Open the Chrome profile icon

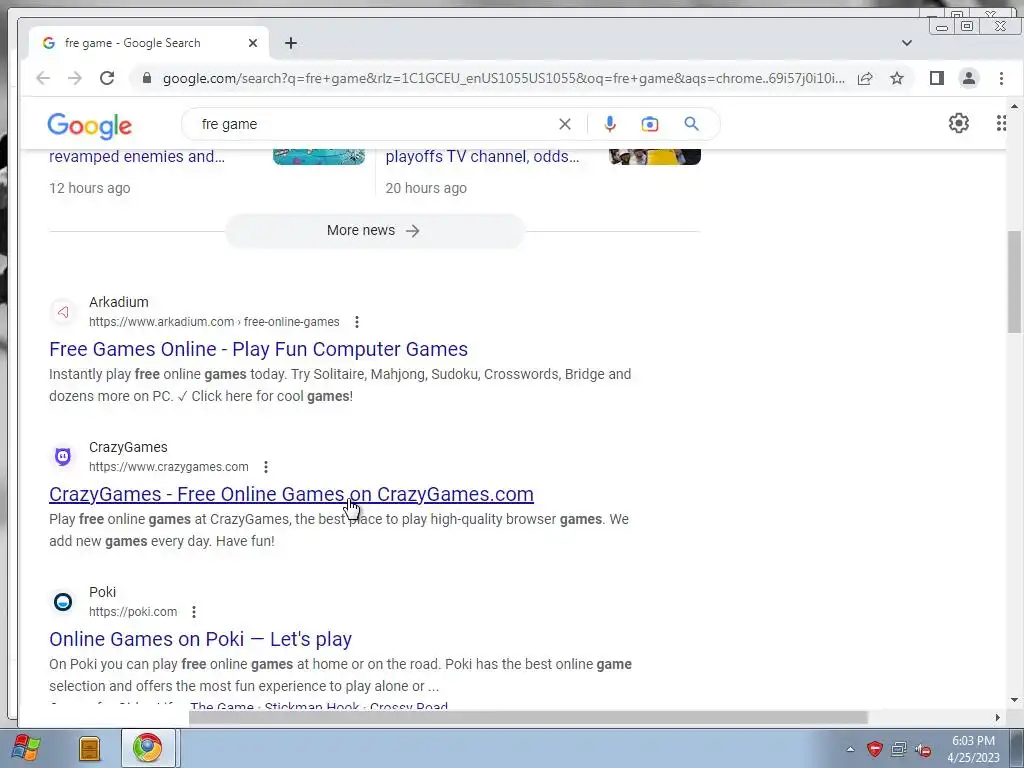click(x=968, y=78)
